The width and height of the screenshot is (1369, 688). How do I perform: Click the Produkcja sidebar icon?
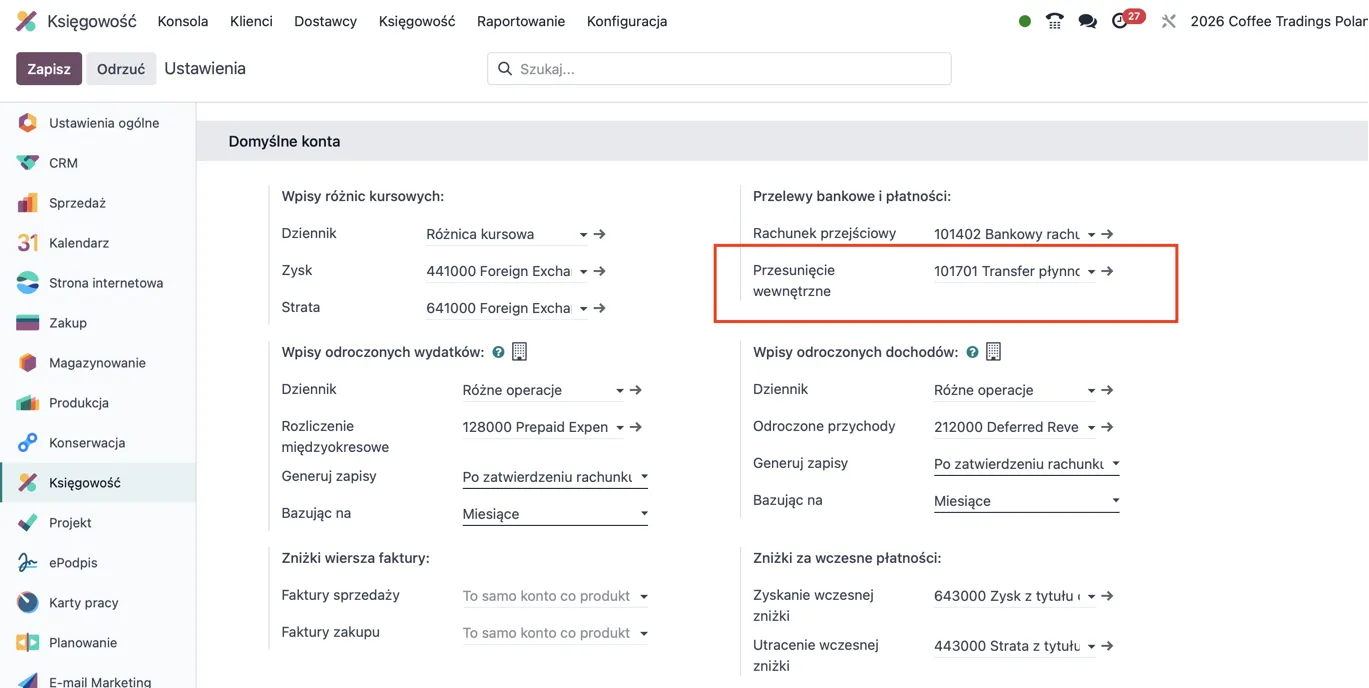(x=28, y=403)
